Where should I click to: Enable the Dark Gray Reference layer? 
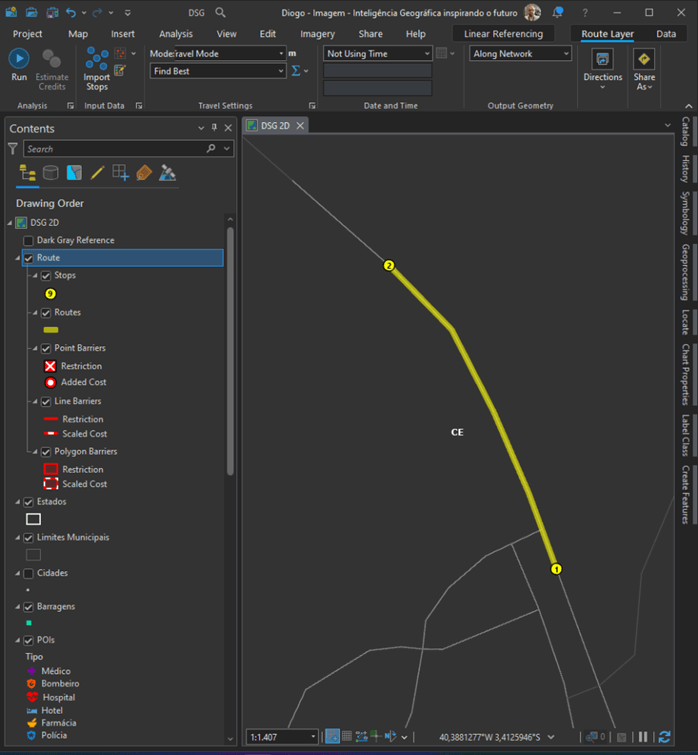pyautogui.click(x=28, y=241)
